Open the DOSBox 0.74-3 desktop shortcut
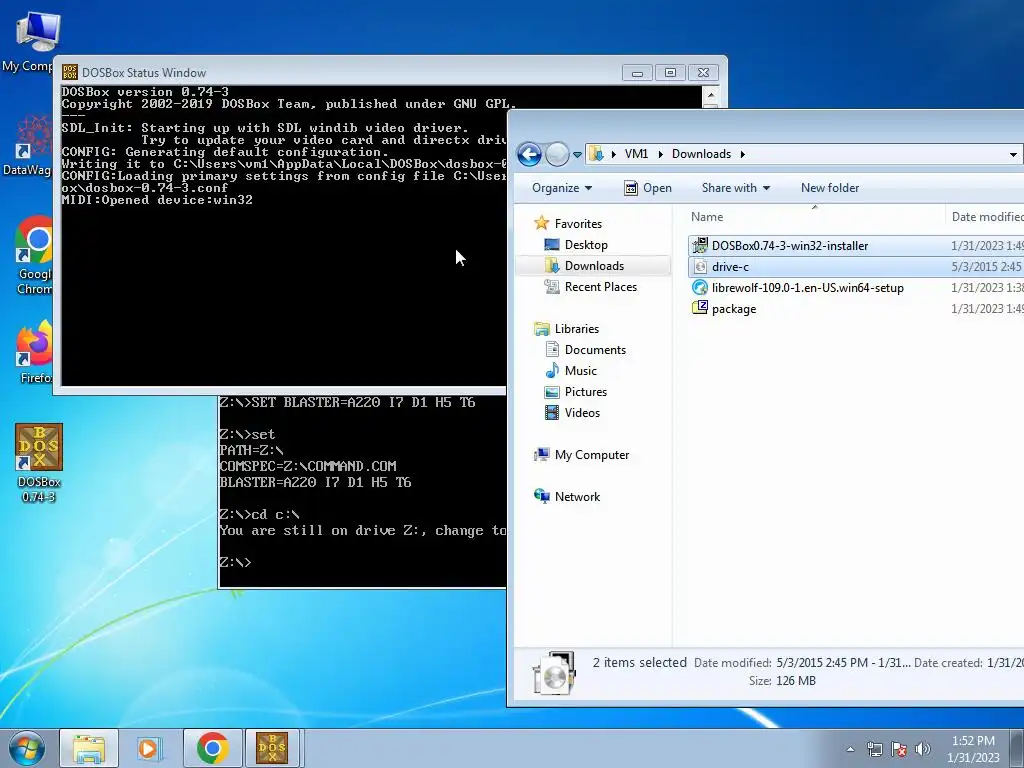Image resolution: width=1024 pixels, height=768 pixels. (39, 462)
